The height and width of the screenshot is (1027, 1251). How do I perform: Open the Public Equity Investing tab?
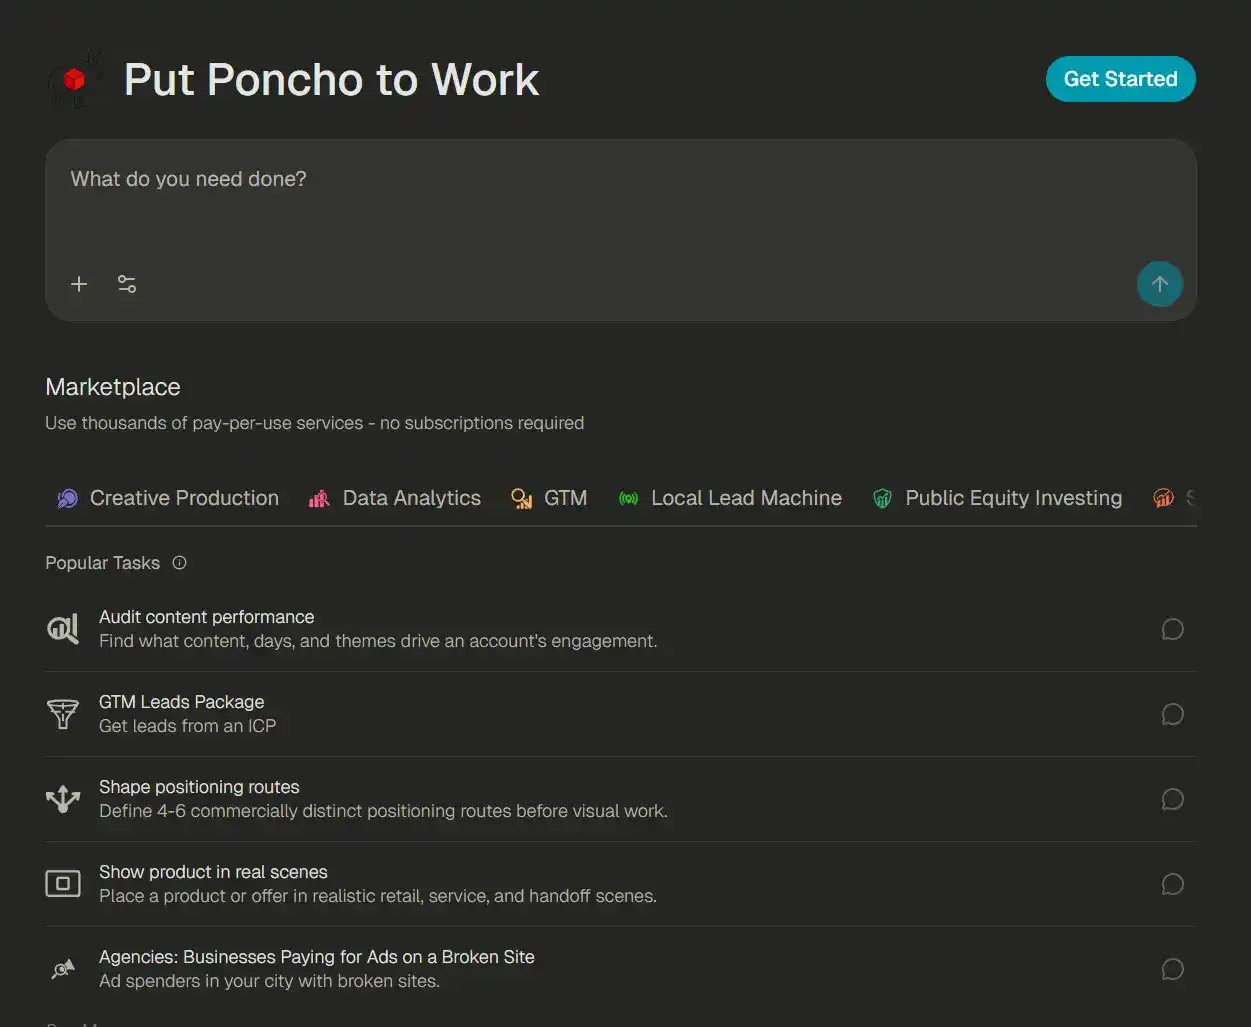pos(997,498)
